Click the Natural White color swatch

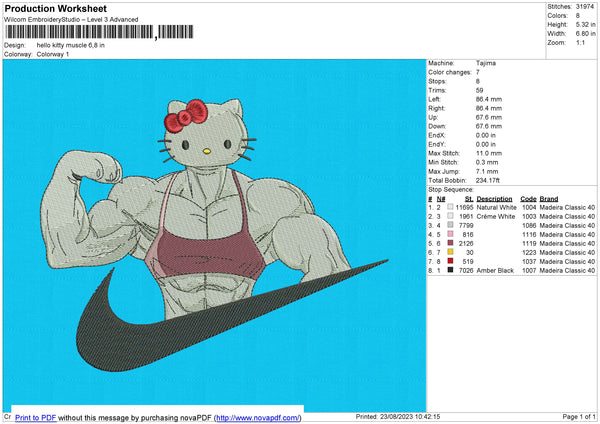[450, 207]
